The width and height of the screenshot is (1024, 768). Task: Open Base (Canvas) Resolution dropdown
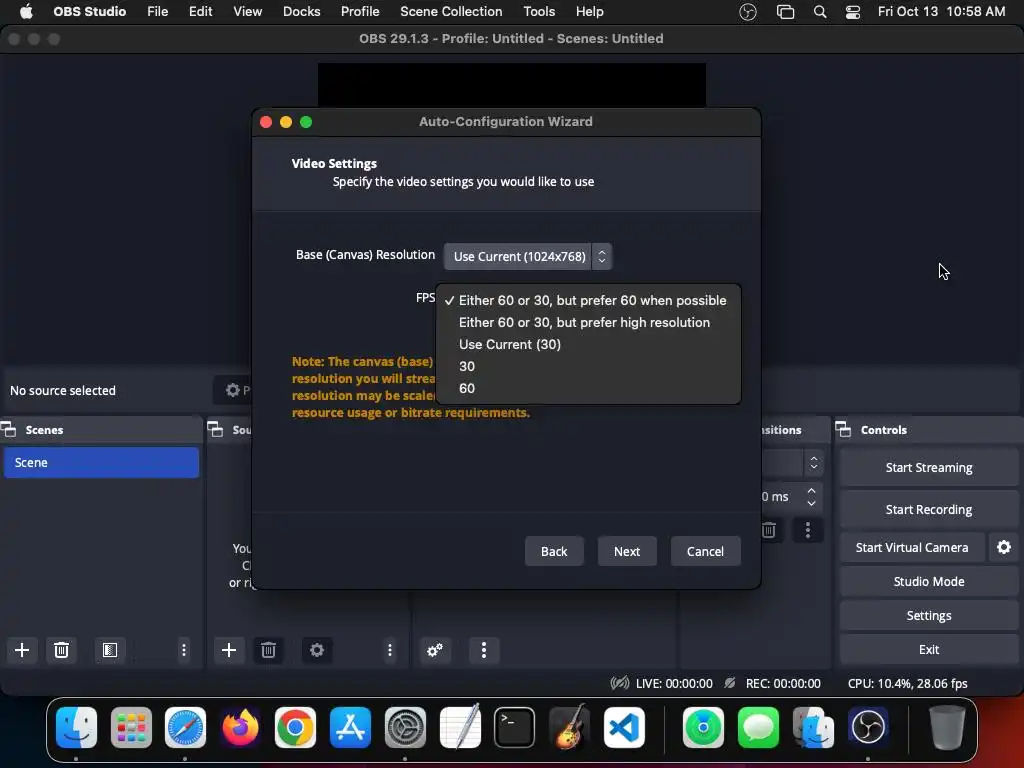point(528,257)
